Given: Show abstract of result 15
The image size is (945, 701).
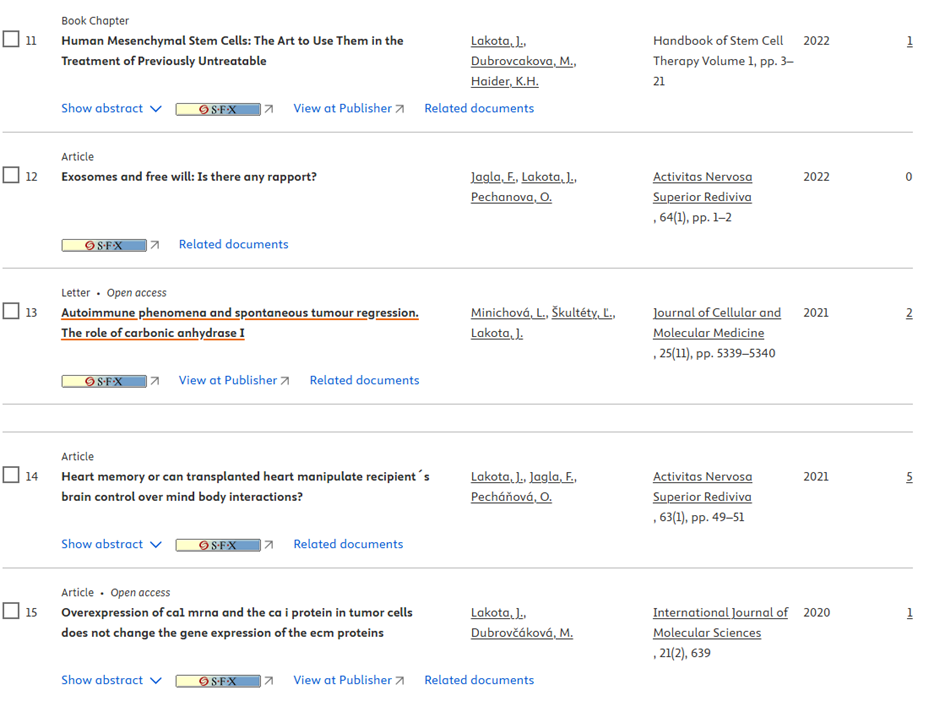Looking at the screenshot, I should pos(110,680).
